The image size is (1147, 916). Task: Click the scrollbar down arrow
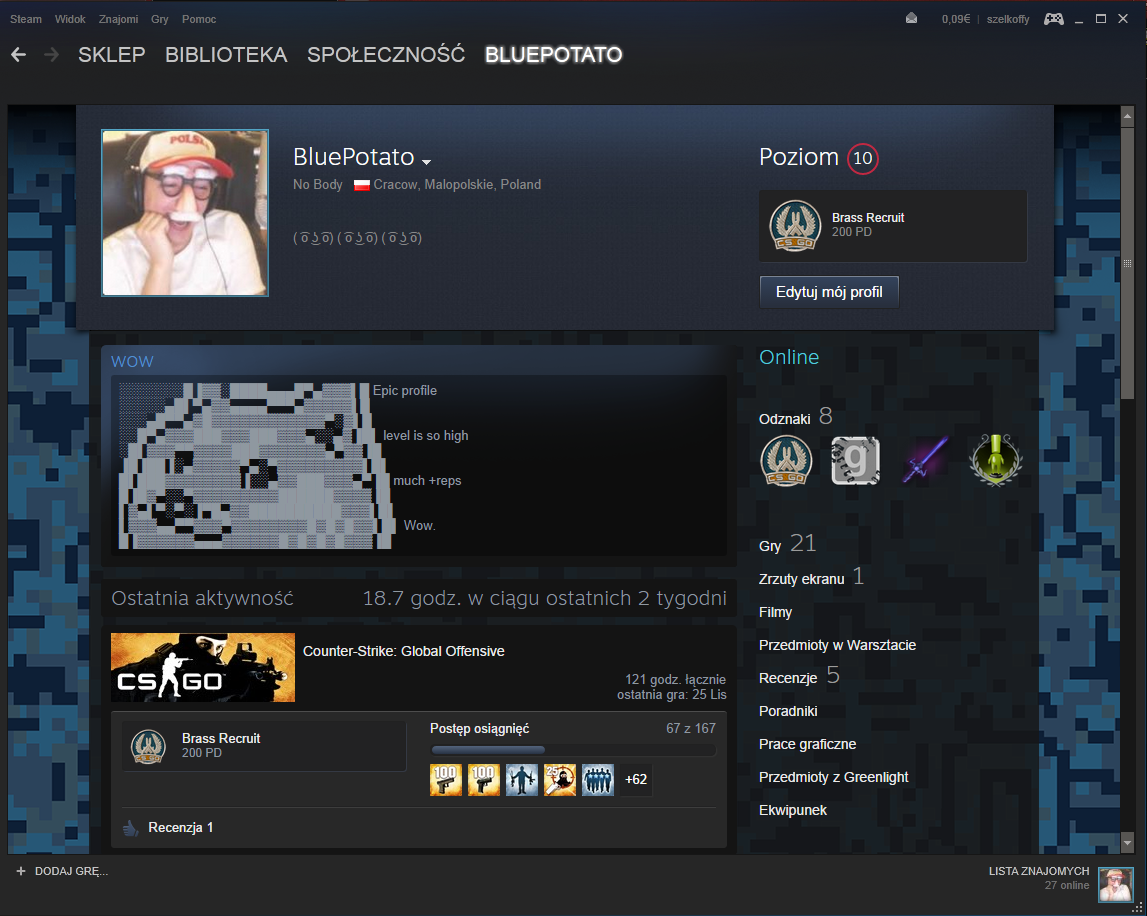click(x=1127, y=843)
